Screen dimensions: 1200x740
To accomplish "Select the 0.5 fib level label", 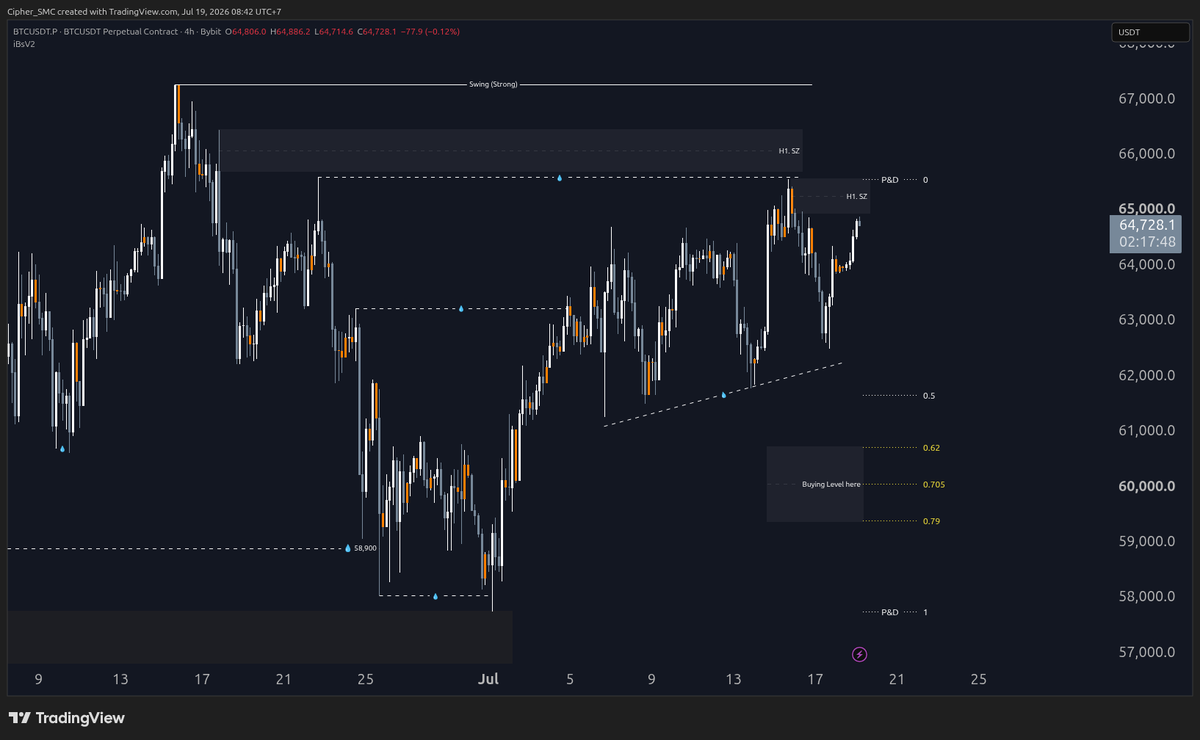I will tap(929, 396).
